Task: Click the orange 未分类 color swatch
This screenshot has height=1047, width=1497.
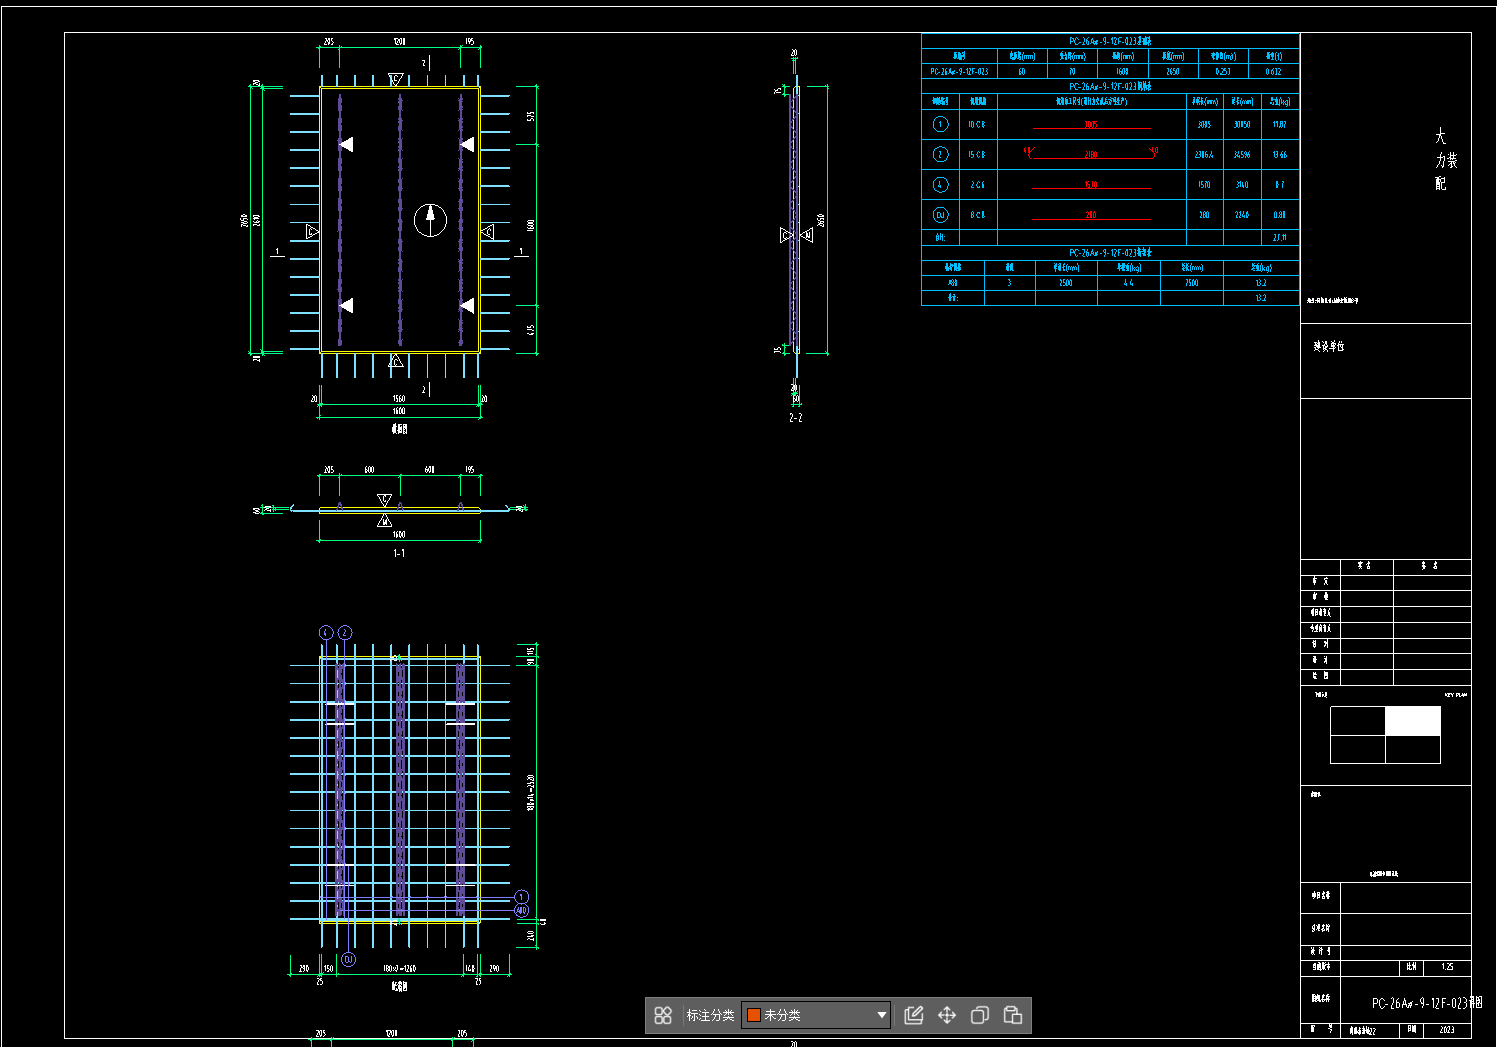Action: coord(754,1015)
